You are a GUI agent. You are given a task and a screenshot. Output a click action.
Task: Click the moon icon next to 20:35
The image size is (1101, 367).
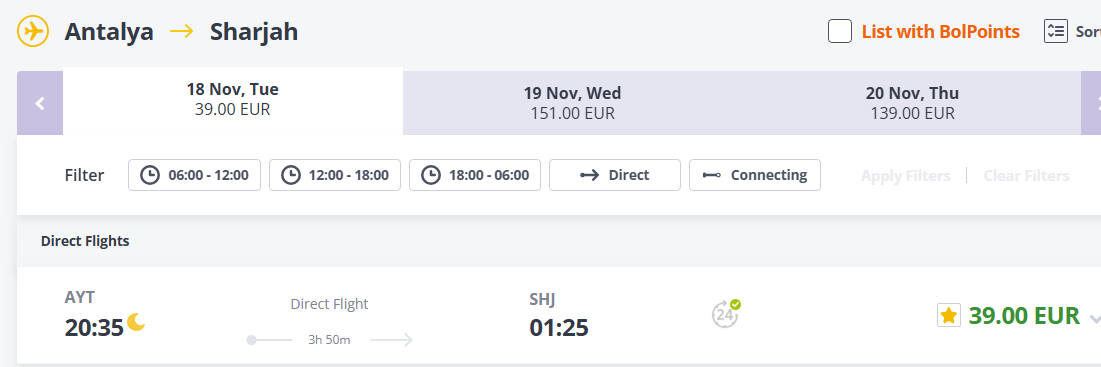[x=136, y=322]
